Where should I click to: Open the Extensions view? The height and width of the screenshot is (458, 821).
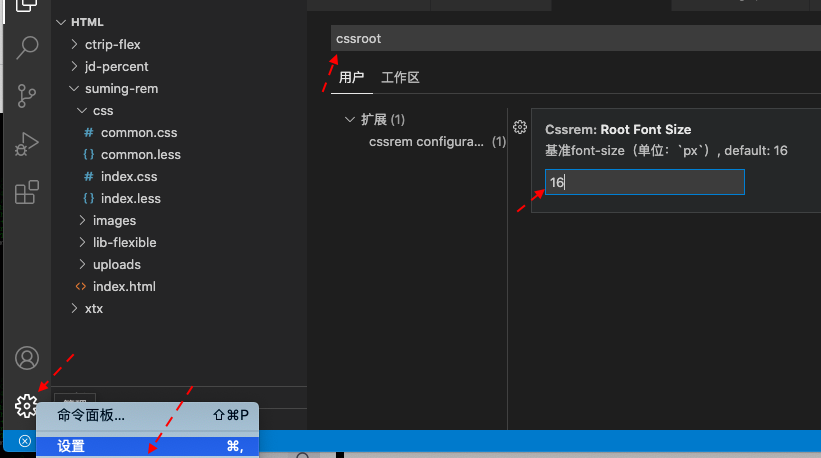27,192
